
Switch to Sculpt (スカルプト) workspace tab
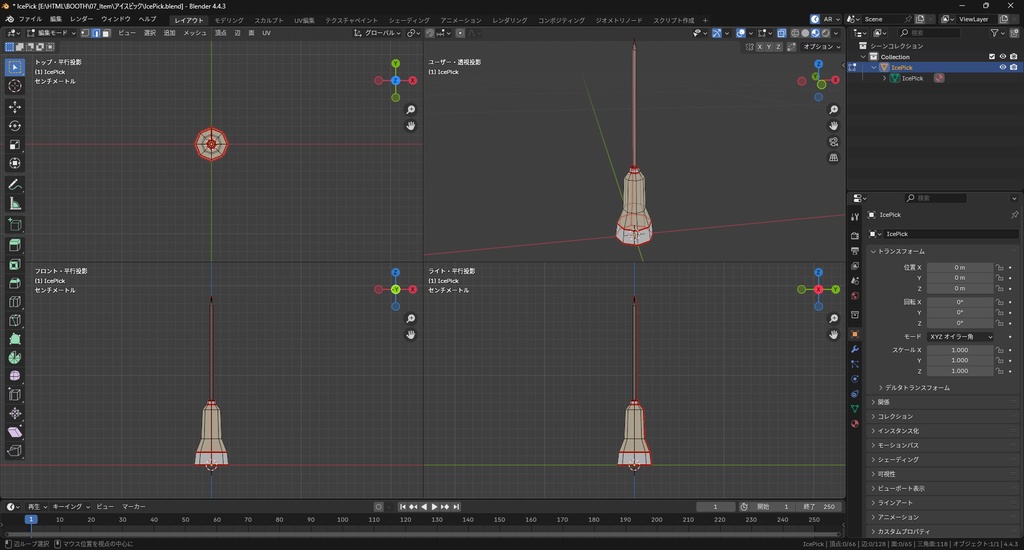[268, 20]
